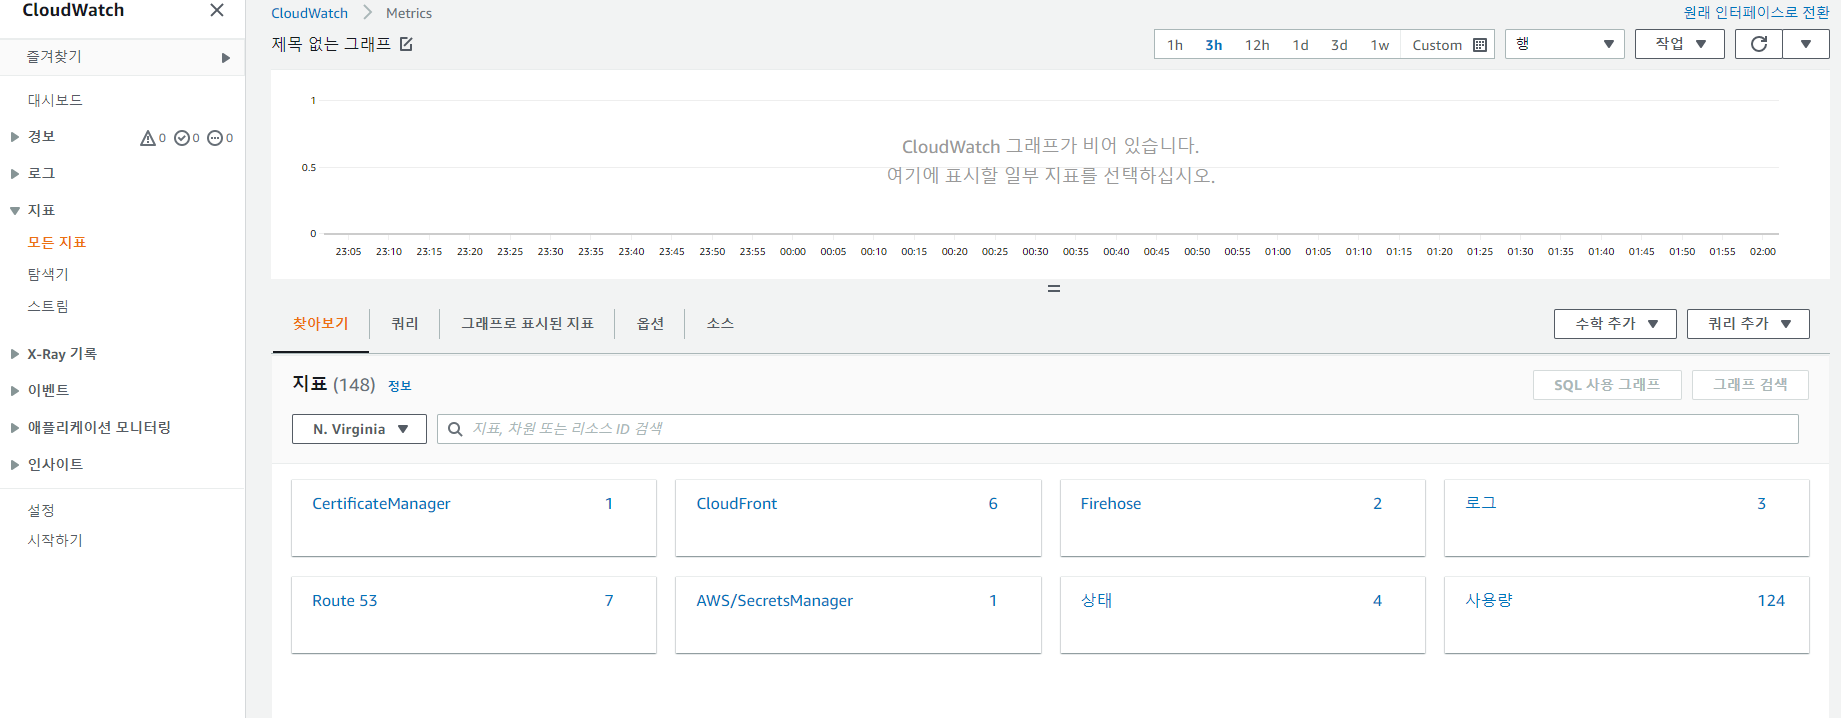The height and width of the screenshot is (718, 1841).
Task: Click the OK alarm checkmark icon
Action: pos(182,138)
